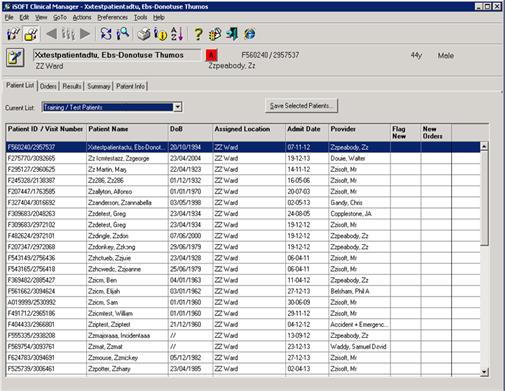Click the printer toolbar icon

[144, 34]
